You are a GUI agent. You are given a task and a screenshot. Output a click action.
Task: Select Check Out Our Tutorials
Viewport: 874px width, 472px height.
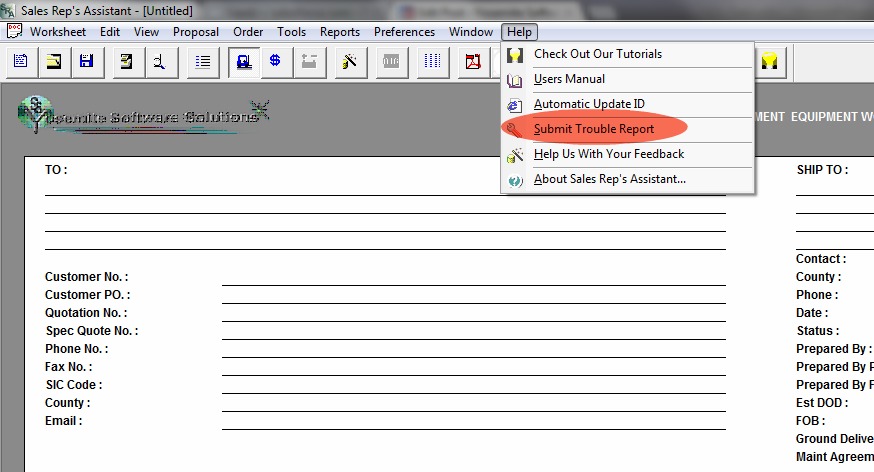(x=597, y=54)
